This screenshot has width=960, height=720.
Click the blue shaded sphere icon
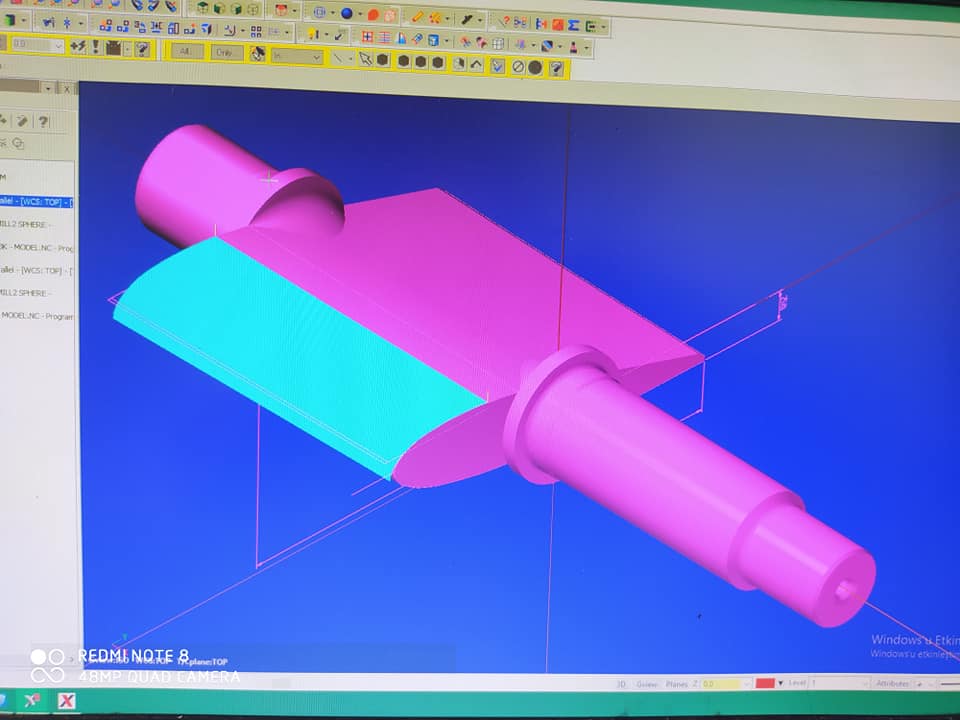[x=347, y=13]
